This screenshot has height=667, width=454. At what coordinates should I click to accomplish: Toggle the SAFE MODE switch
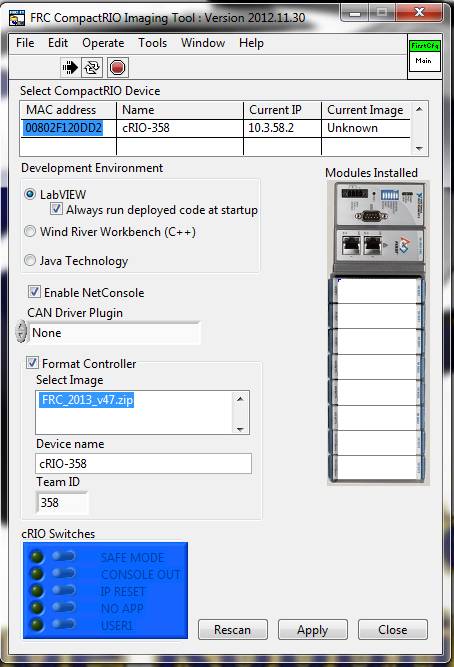point(64,556)
